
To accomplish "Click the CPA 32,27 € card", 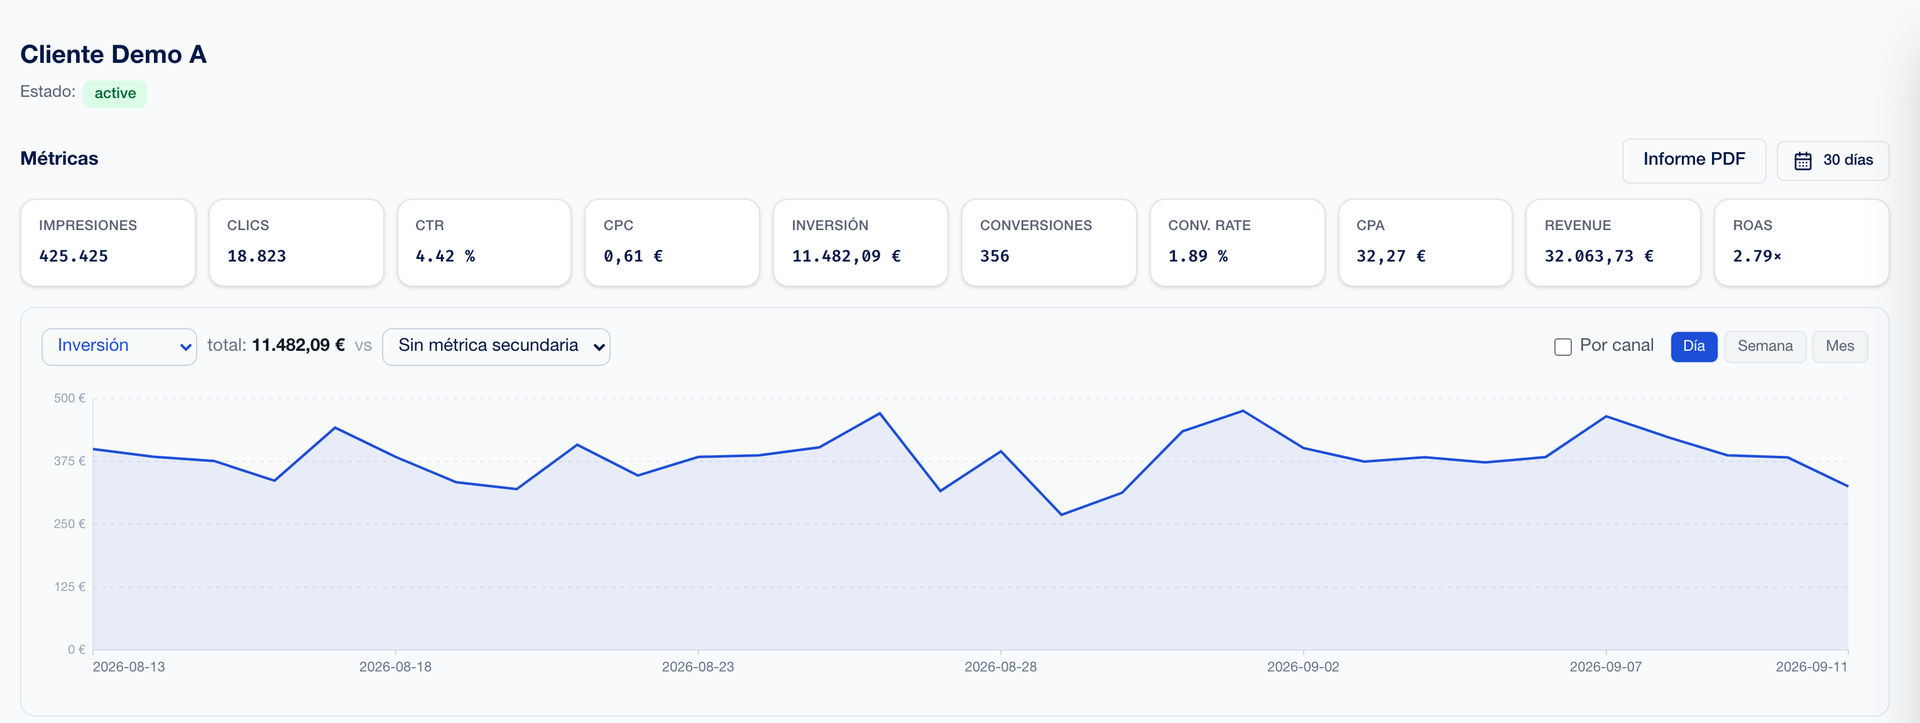I will coord(1425,243).
